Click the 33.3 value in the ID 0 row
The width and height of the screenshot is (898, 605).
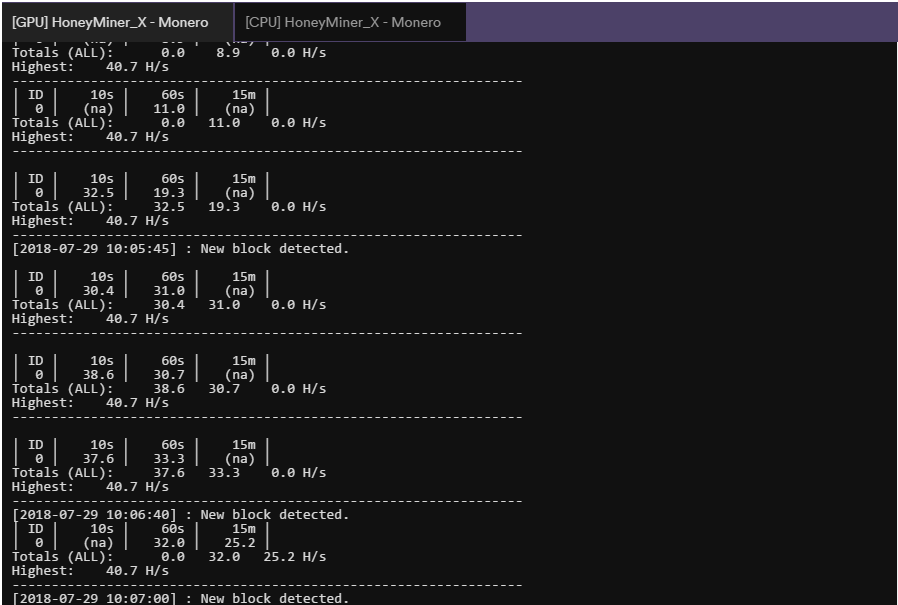(x=169, y=459)
